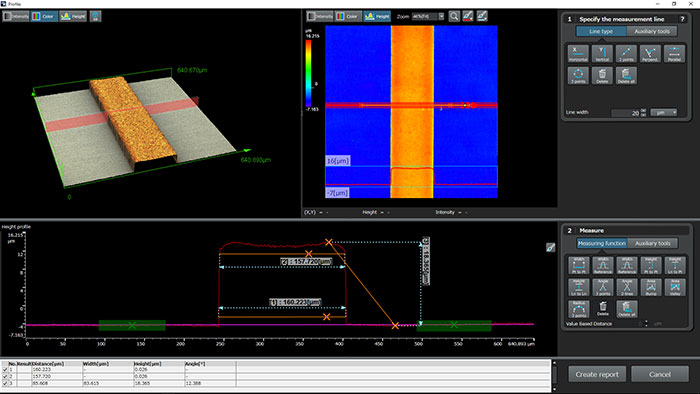Select the first Width Reference measuring tool
This screenshot has height=394, width=700.
point(603,265)
